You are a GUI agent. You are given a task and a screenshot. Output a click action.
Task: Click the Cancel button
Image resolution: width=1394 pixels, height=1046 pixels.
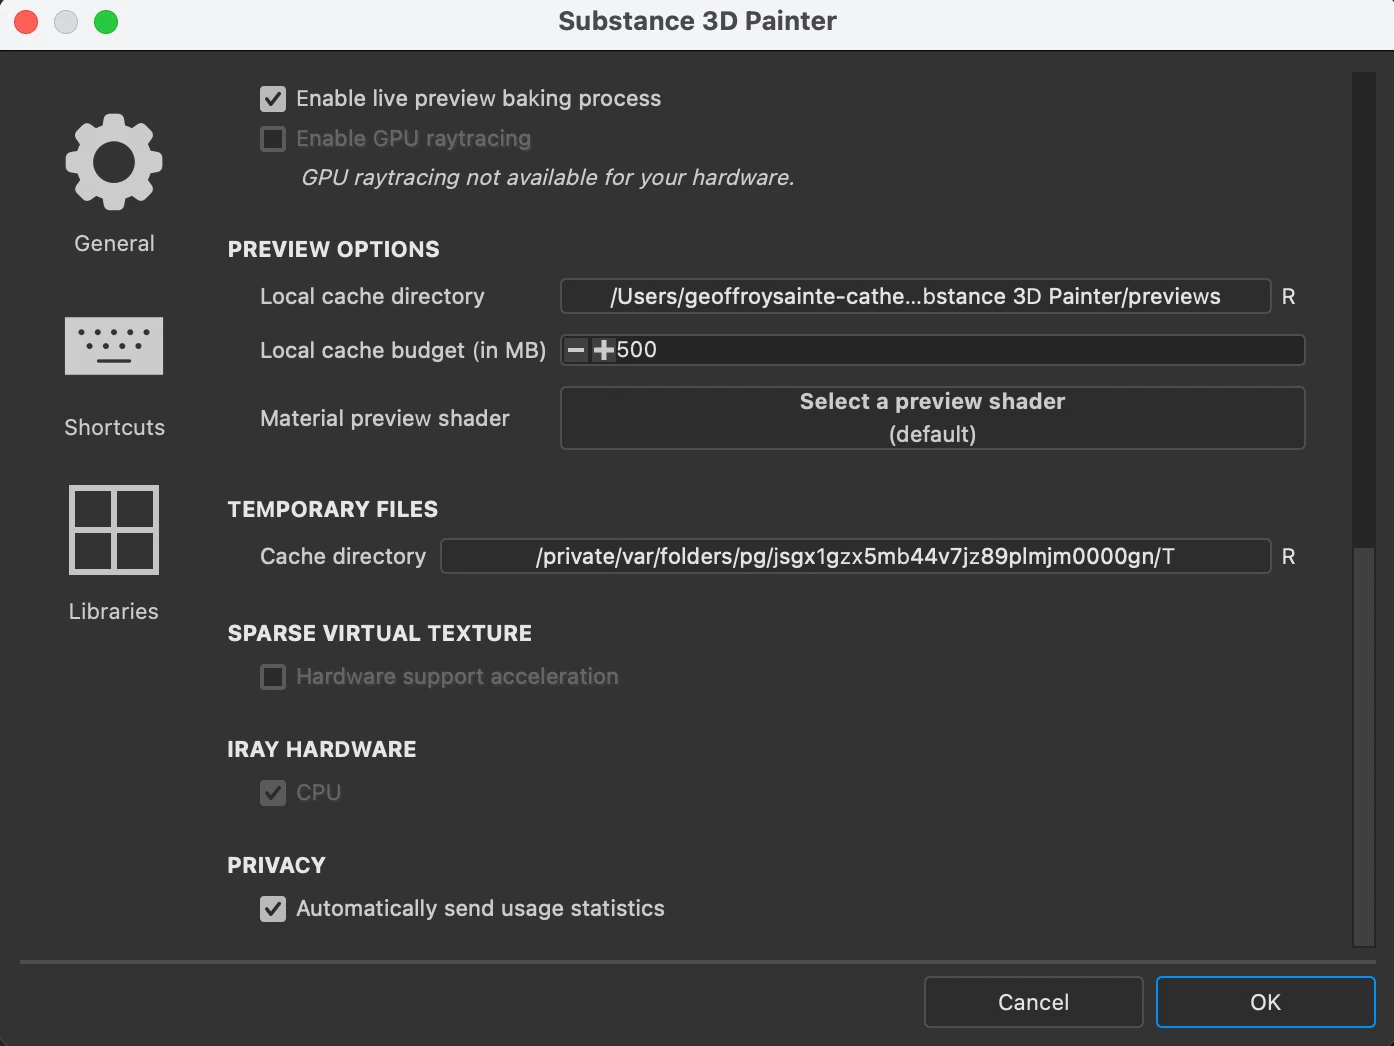1033,1002
